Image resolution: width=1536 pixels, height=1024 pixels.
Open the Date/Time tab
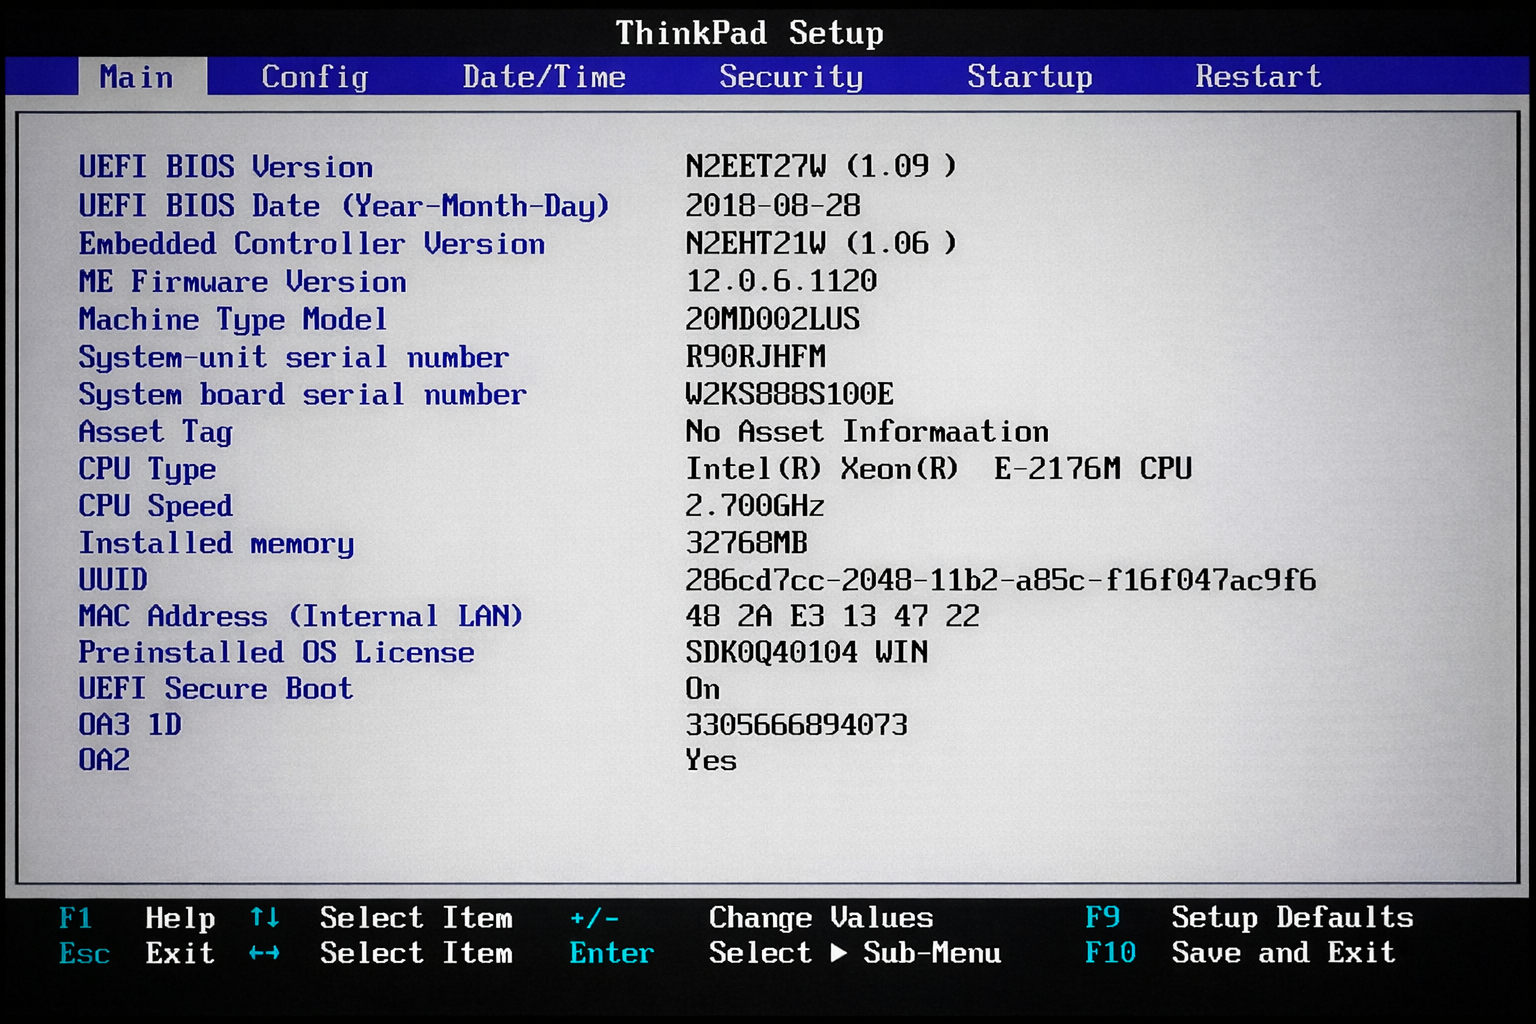coord(543,76)
